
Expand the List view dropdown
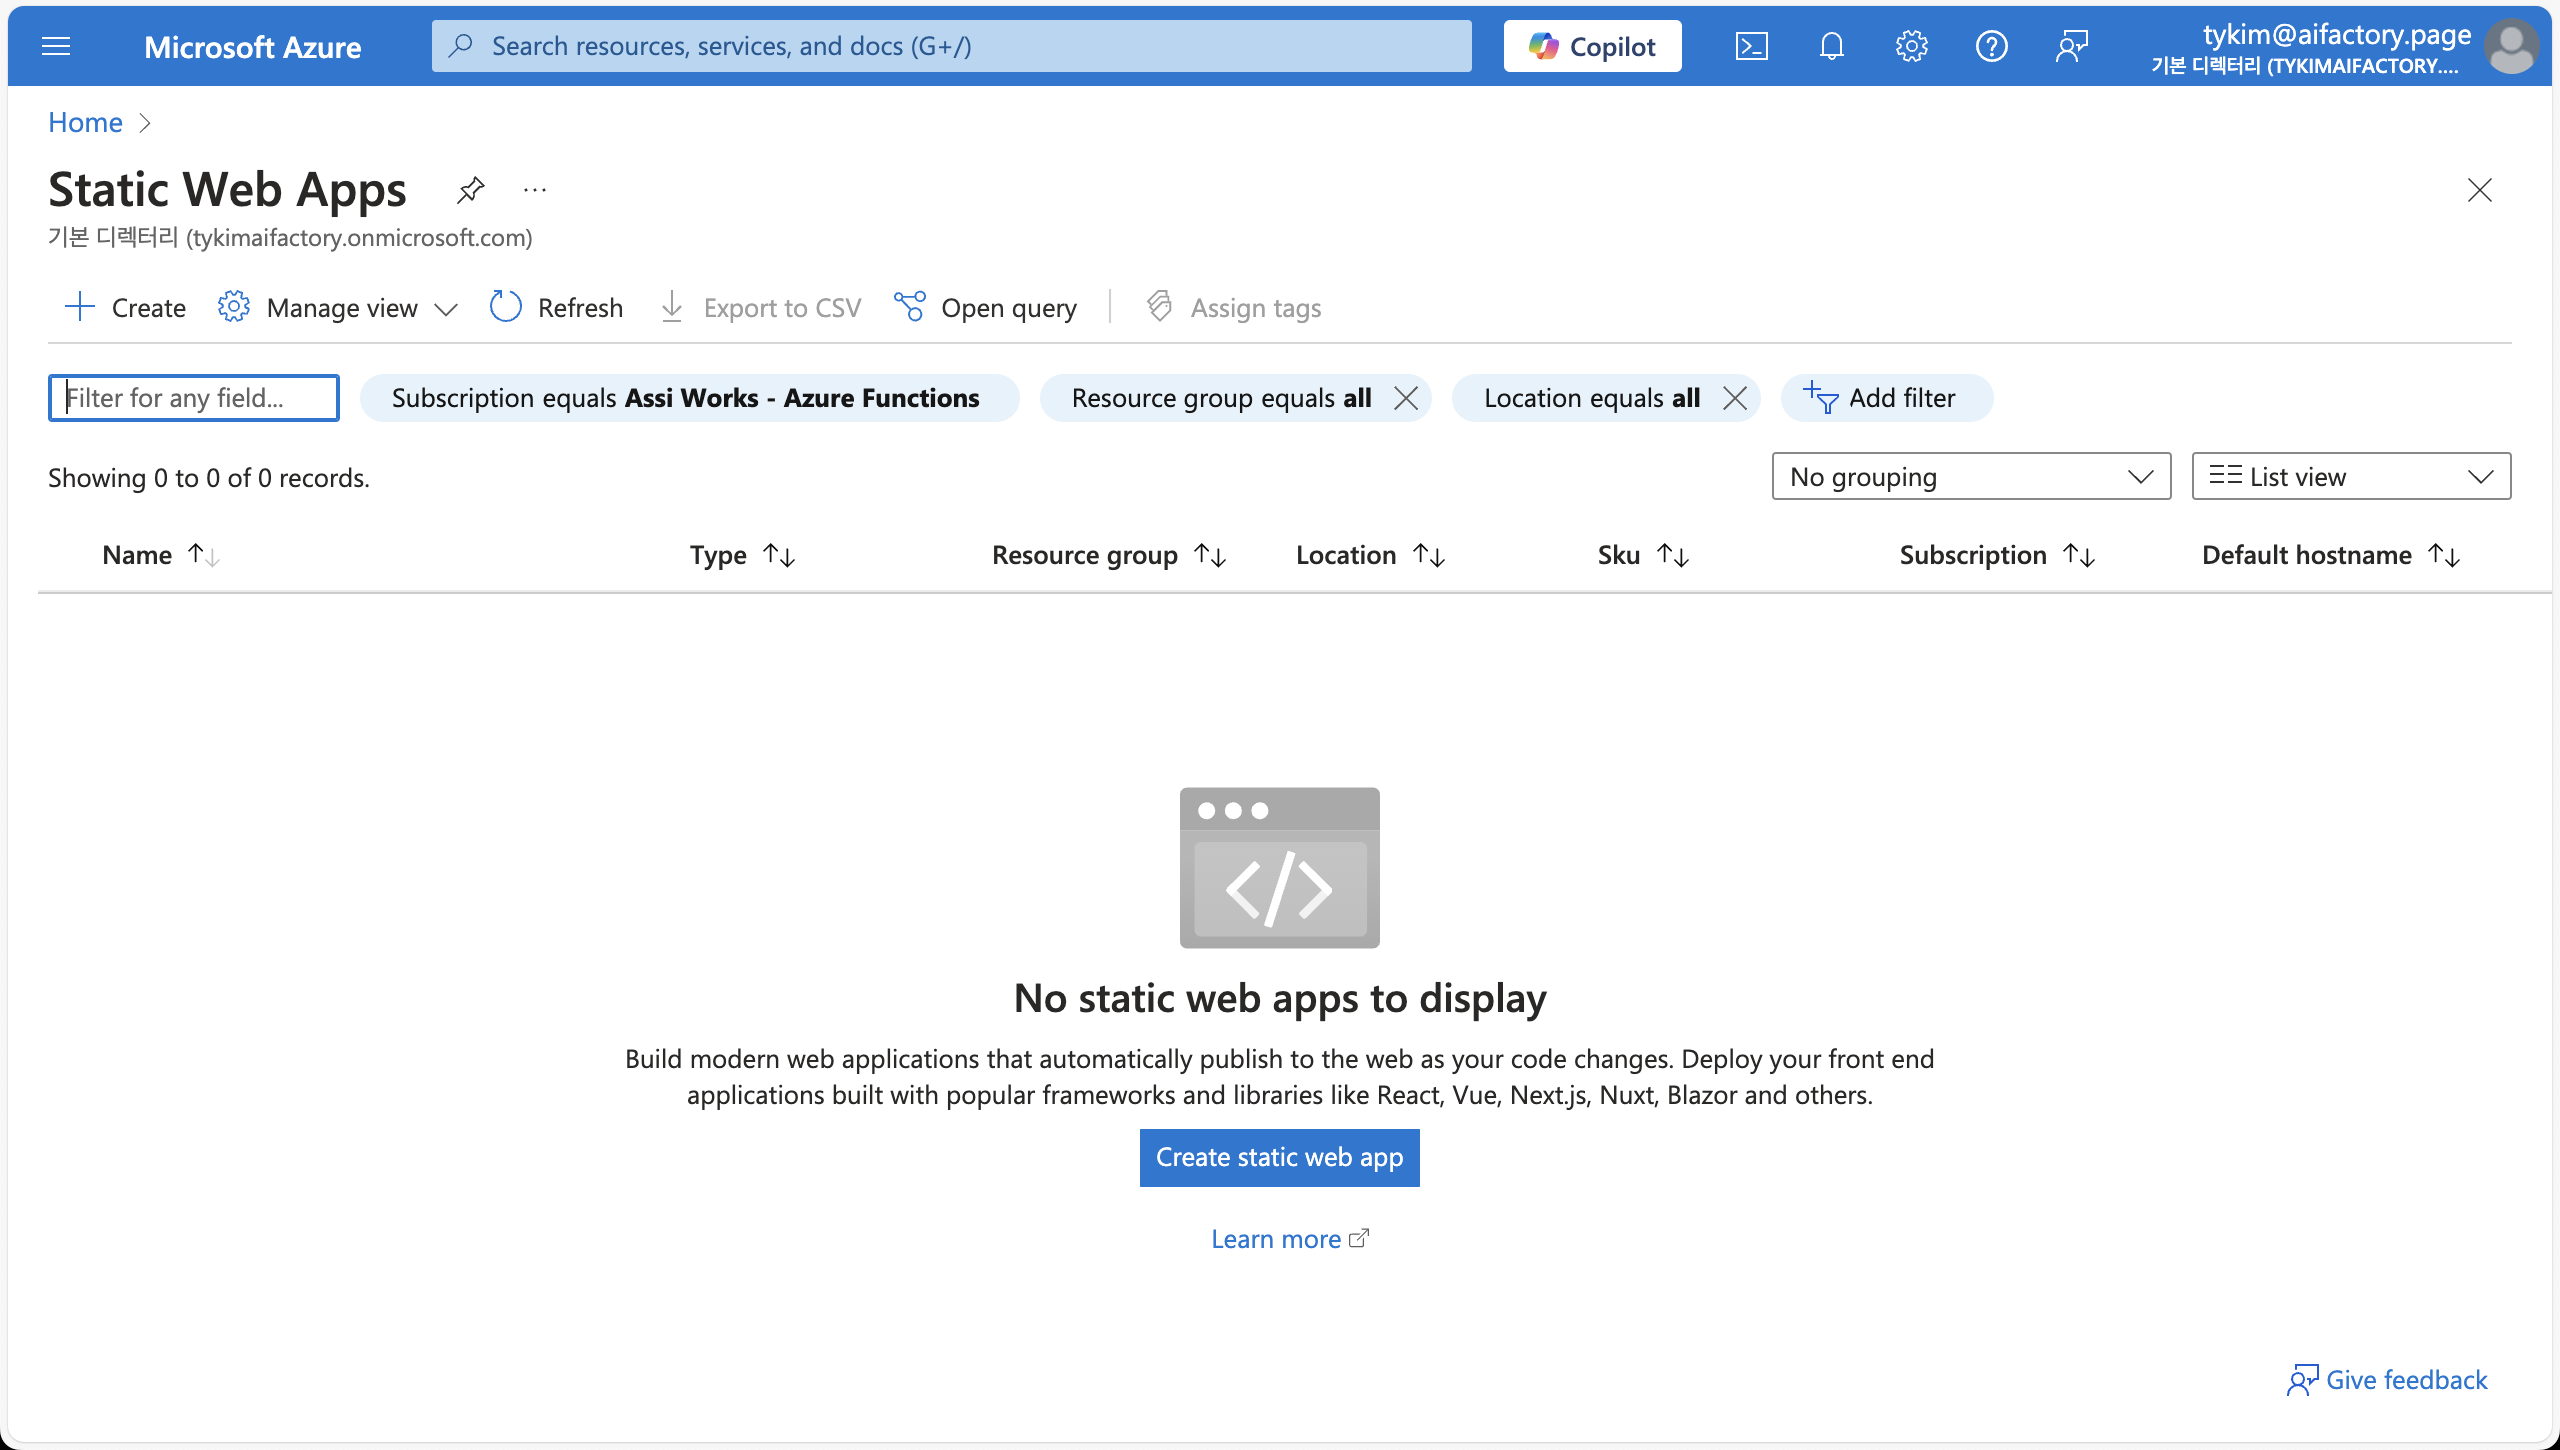[2350, 477]
